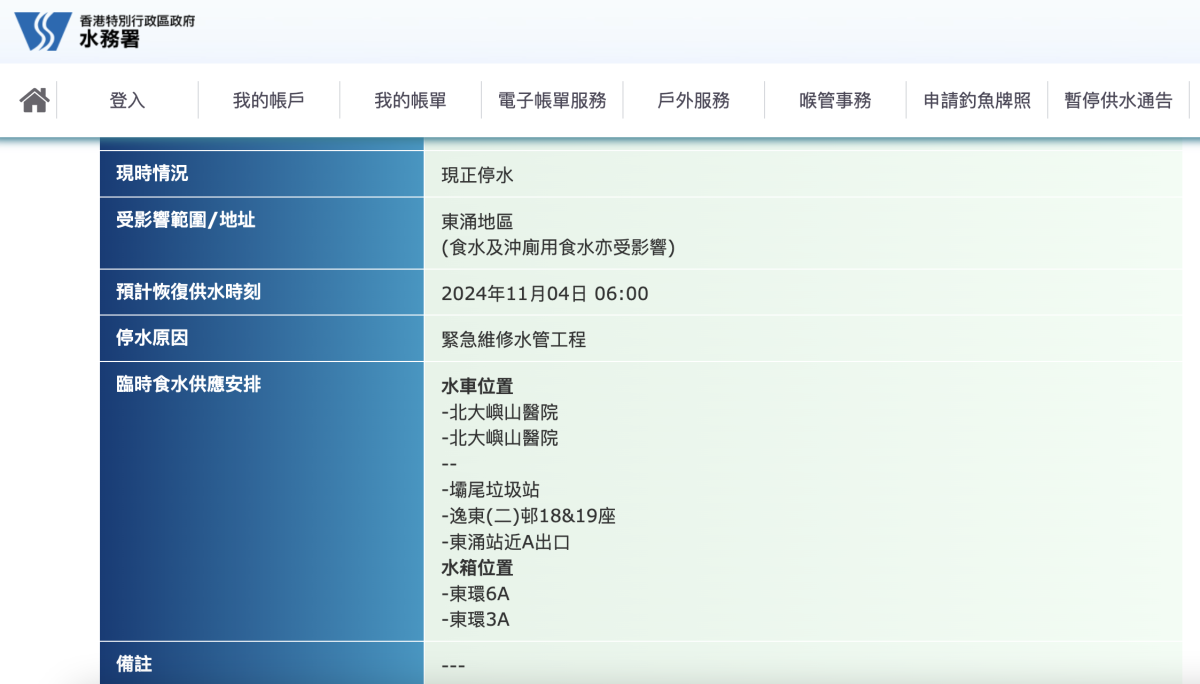
Task: Click 申請釣魚牌照 in the navigation bar
Action: click(976, 101)
